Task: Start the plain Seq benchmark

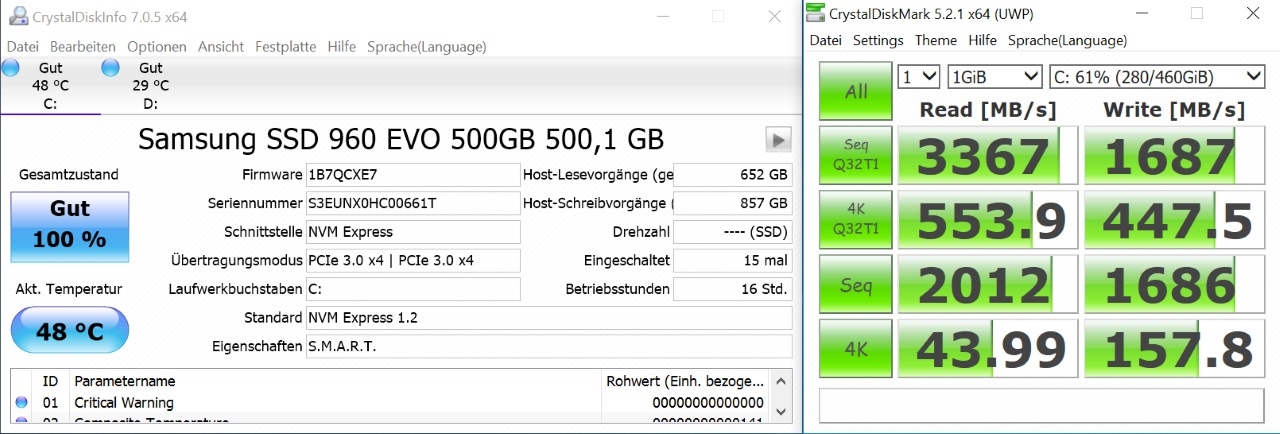Action: 856,285
